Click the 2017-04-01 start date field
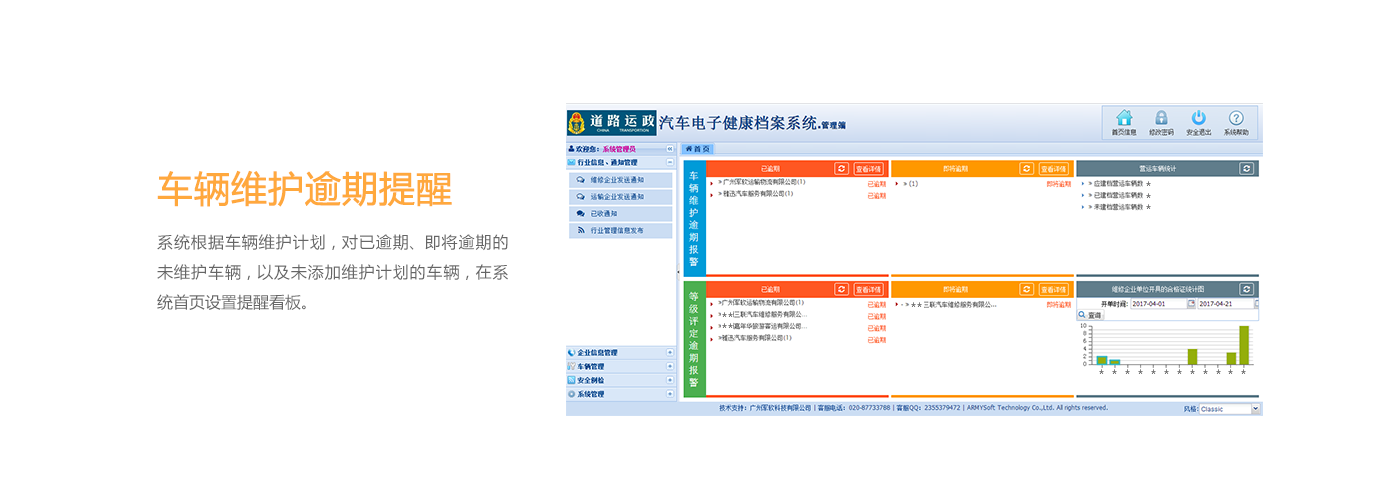Viewport: 1400px width, 496px height. click(x=1157, y=303)
